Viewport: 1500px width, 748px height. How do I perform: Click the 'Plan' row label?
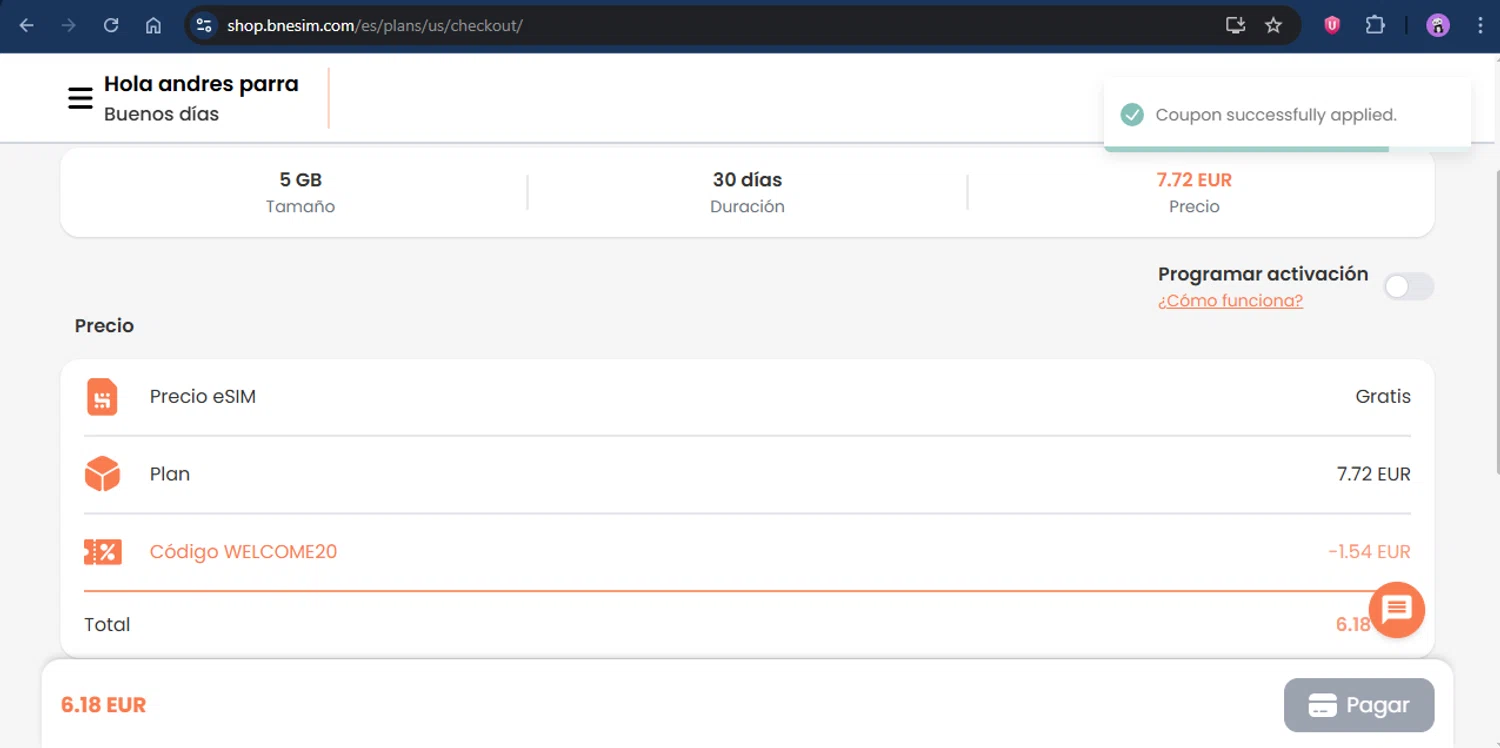pos(170,474)
